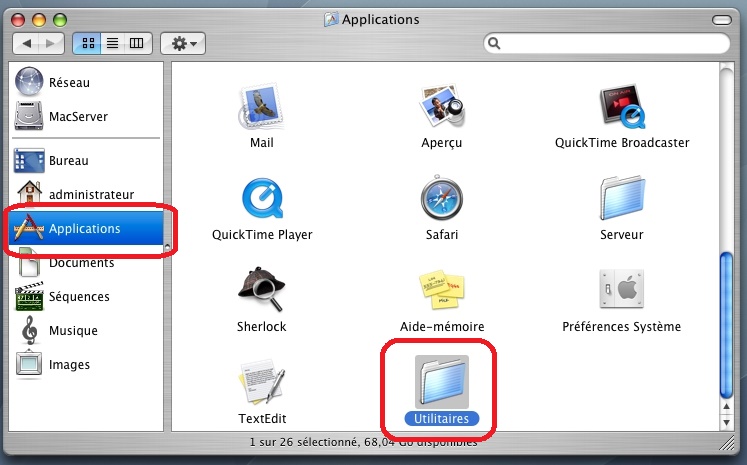Click the window resize grip corner
The image size is (747, 465).
(727, 444)
